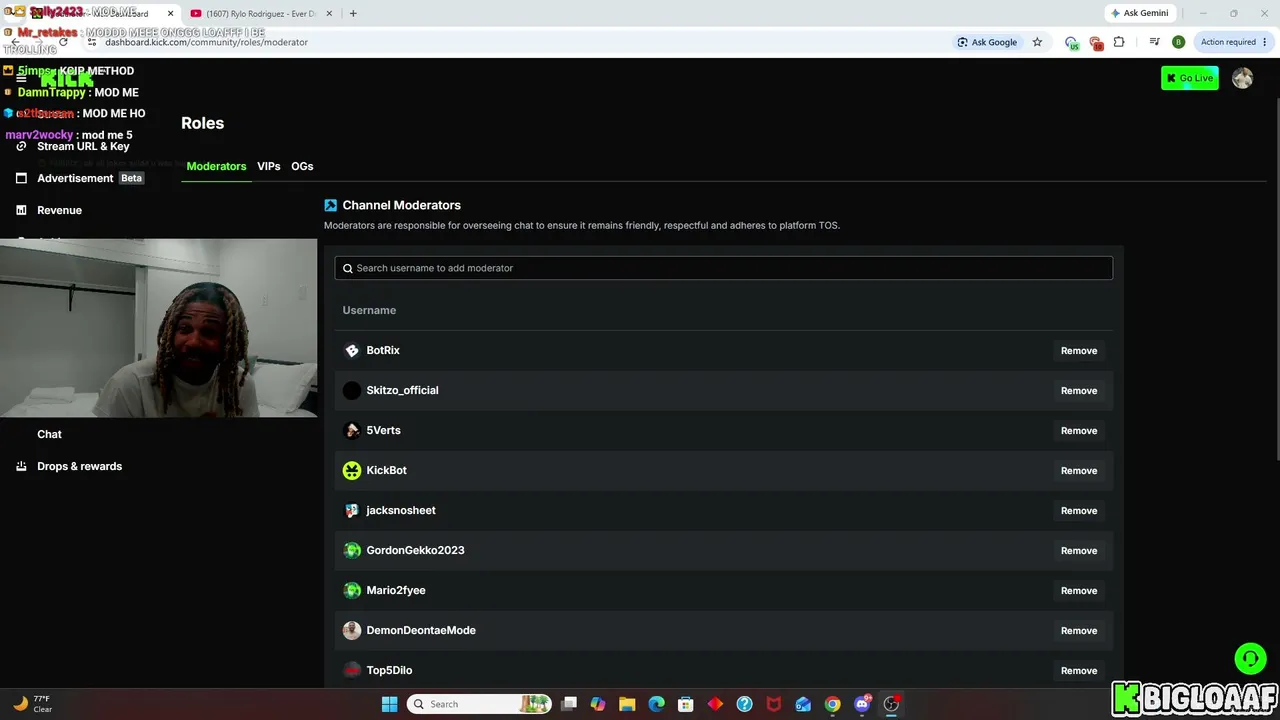Open Microsoft Edge from the taskbar

point(656,704)
